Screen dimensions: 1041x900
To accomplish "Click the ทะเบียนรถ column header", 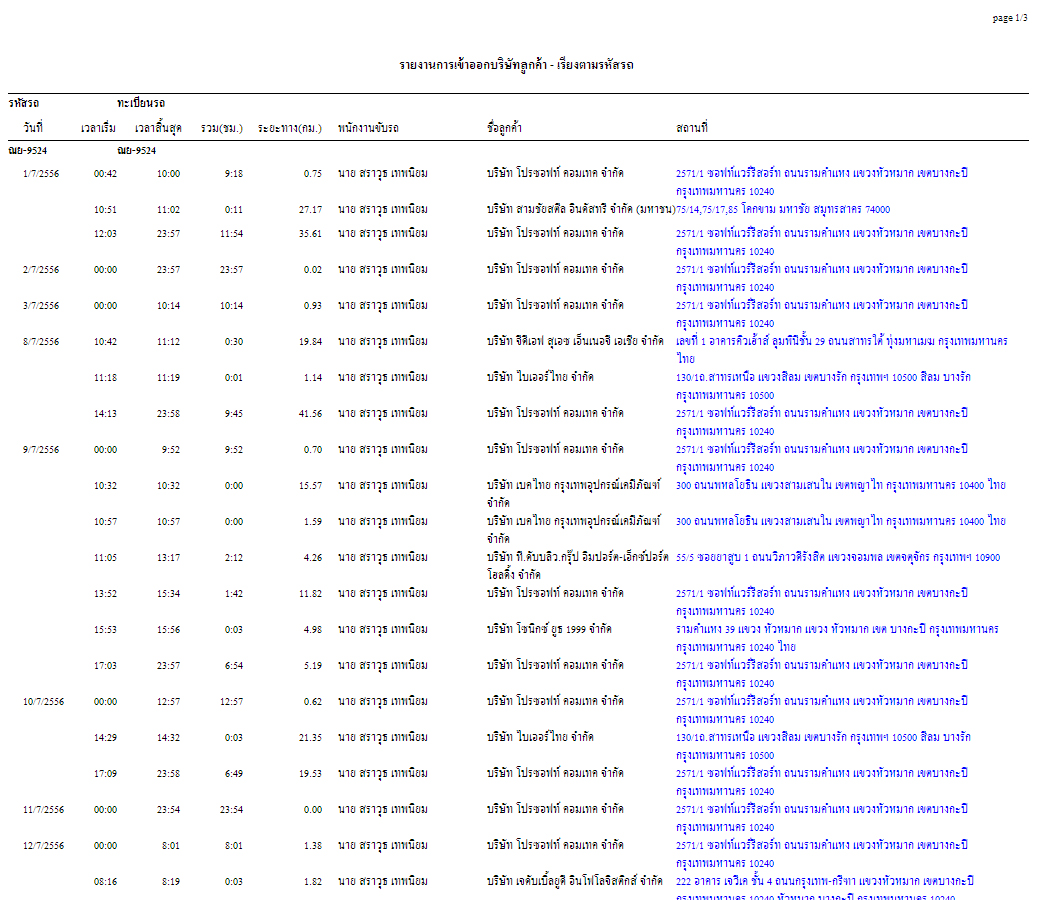I will 141,103.
